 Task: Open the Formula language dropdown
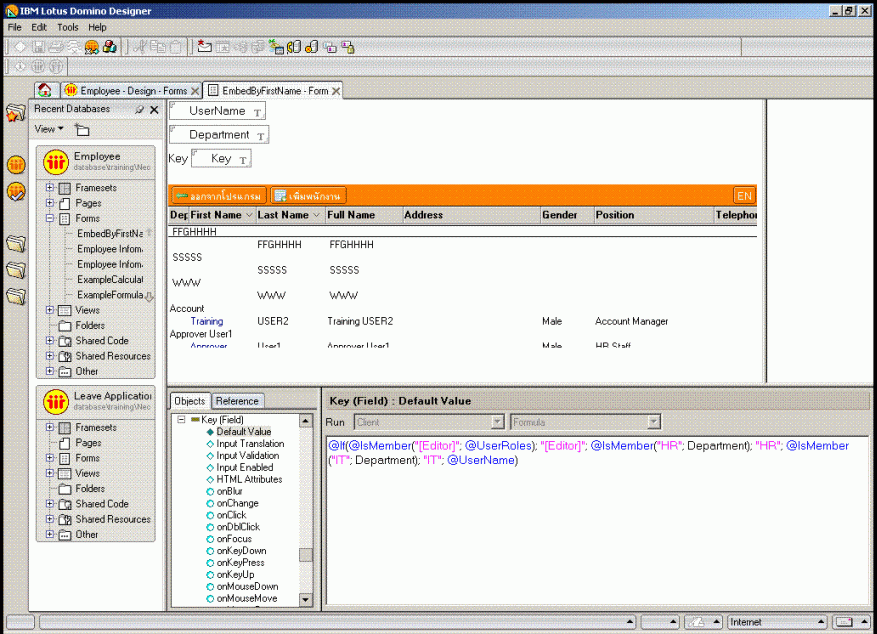653,422
